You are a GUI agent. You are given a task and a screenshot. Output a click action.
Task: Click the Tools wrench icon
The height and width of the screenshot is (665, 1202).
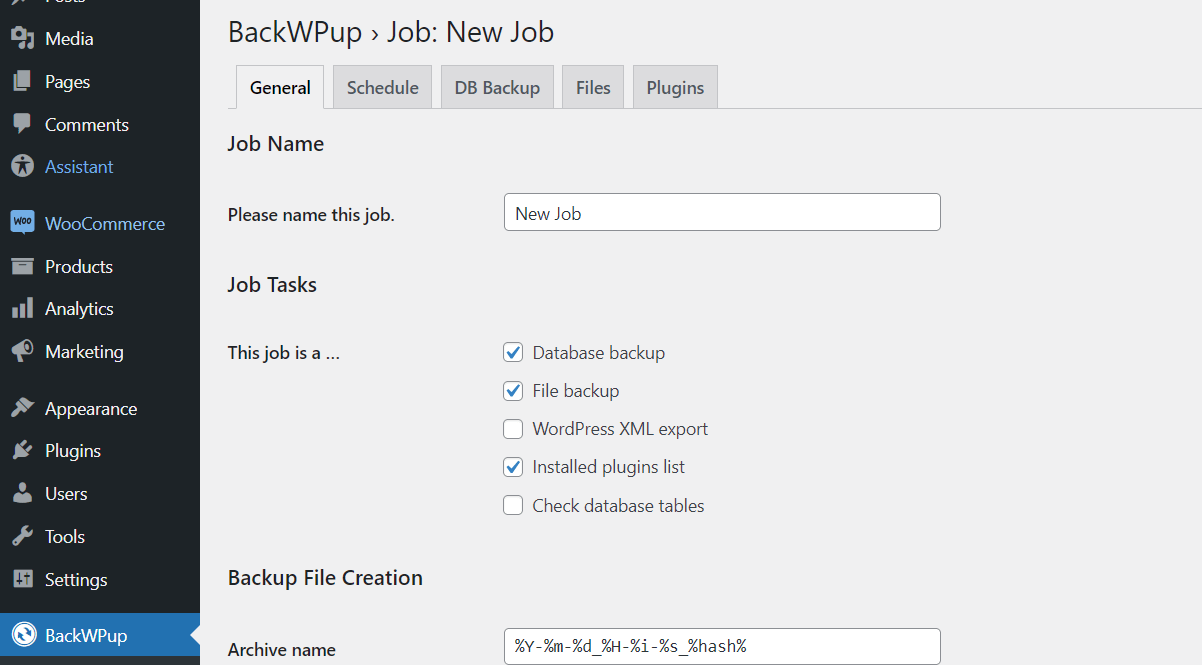point(22,537)
